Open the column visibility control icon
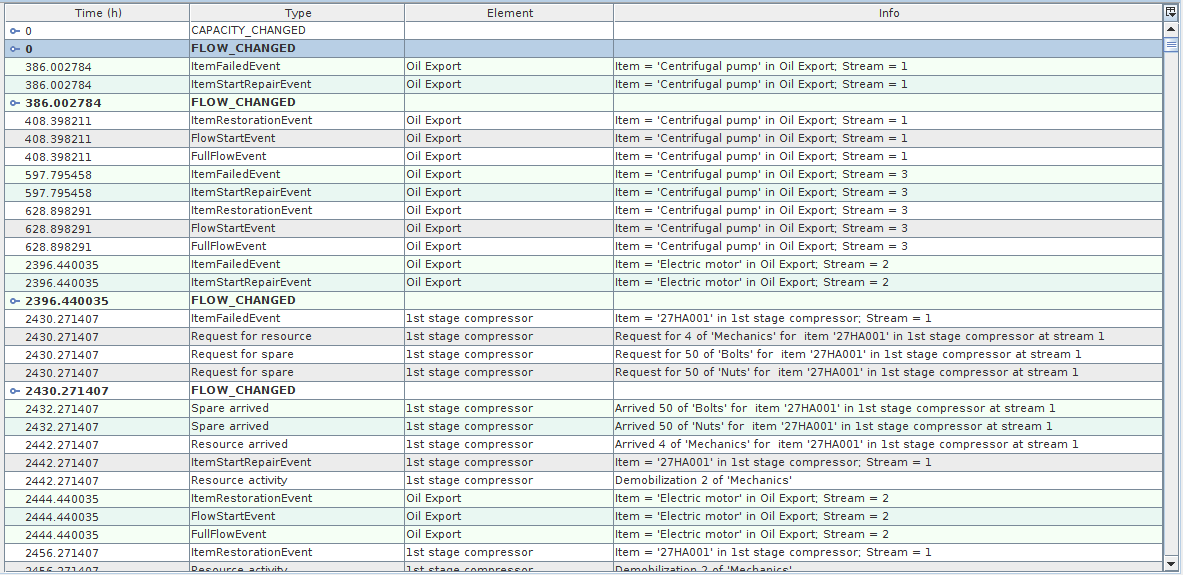Viewport: 1183px width, 575px height. click(1171, 12)
